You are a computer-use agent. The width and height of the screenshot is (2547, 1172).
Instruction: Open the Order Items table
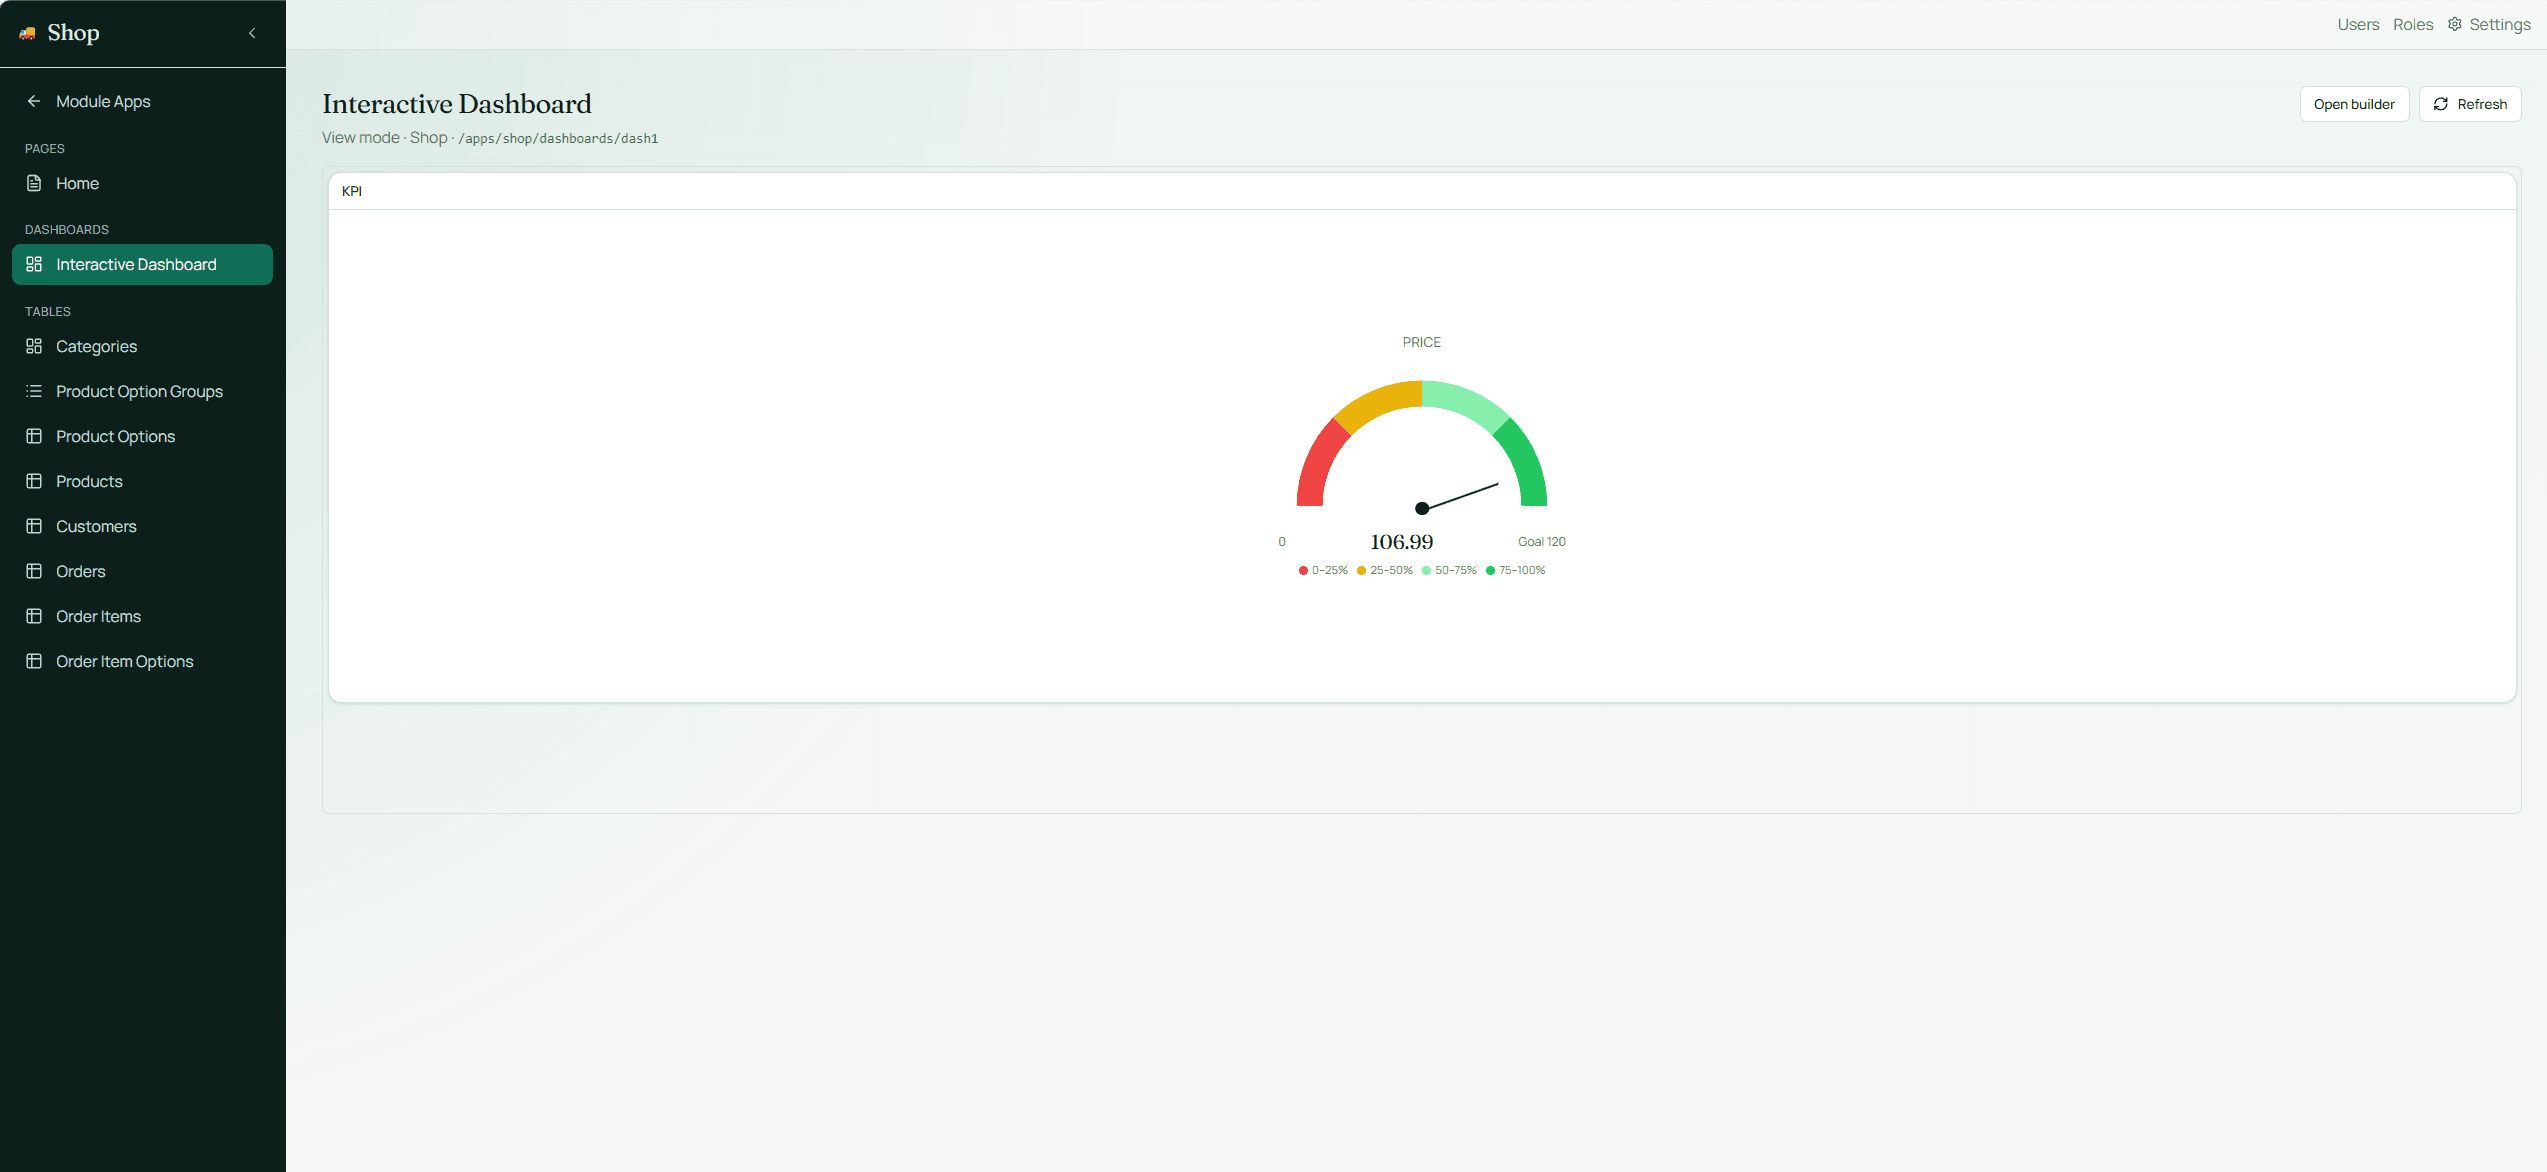point(142,616)
